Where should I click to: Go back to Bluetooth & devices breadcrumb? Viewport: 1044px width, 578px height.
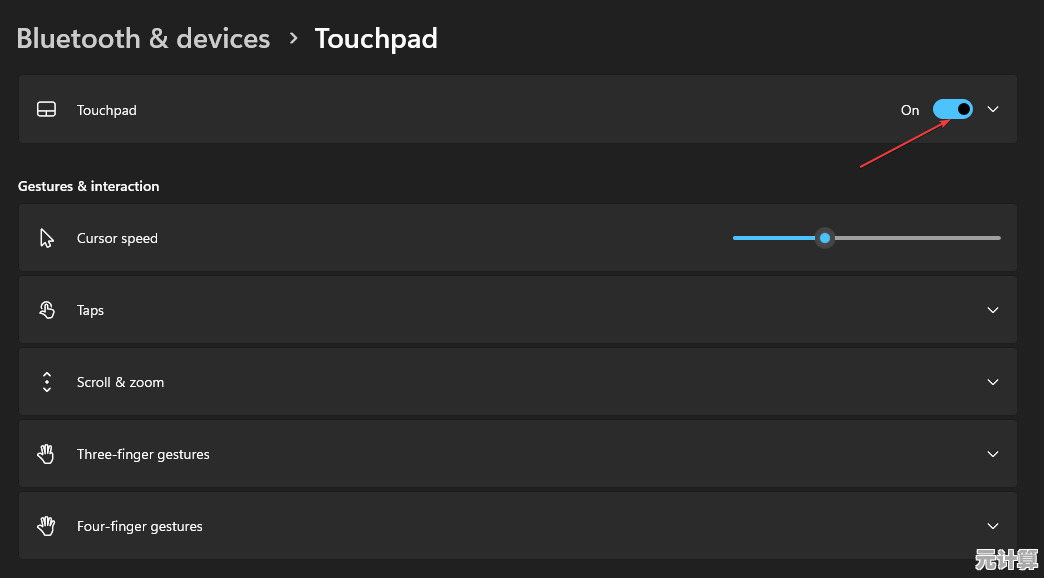coord(143,39)
